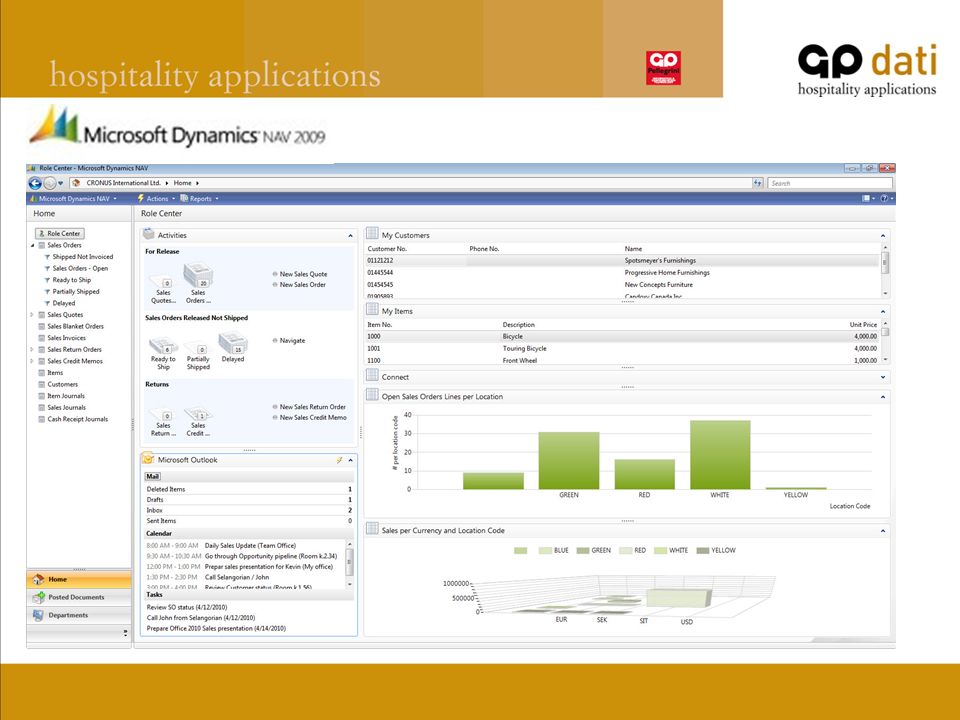Expand the Sales Return Orders tree node
This screenshot has height=720, width=960.
[x=32, y=350]
